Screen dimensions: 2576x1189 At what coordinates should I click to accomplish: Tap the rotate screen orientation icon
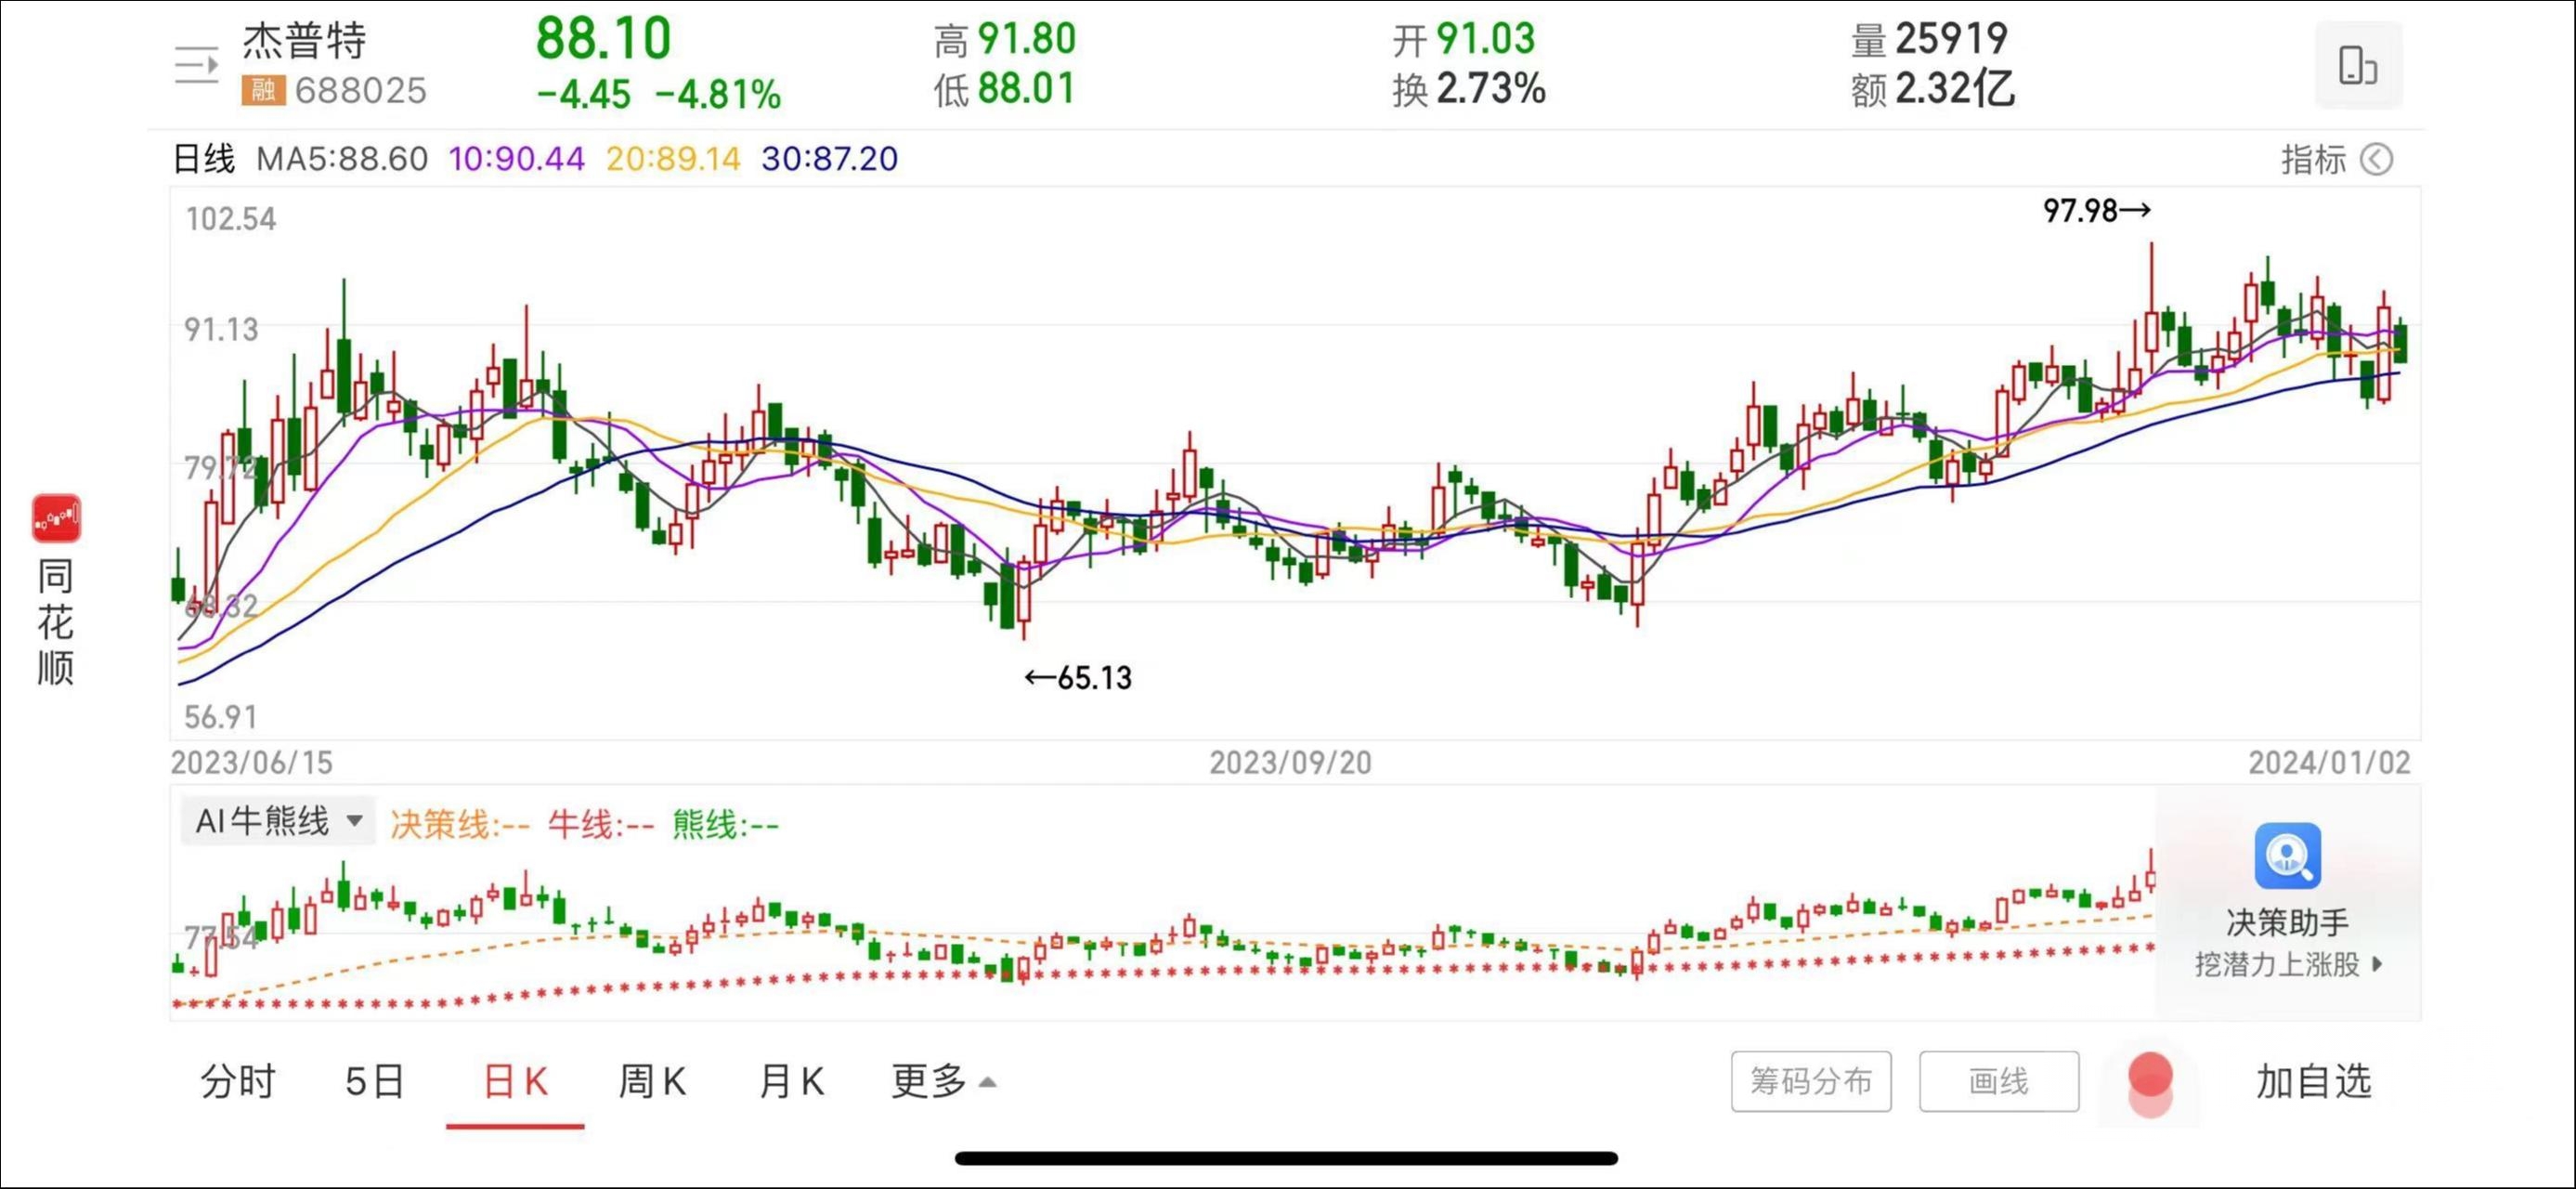click(x=2357, y=66)
